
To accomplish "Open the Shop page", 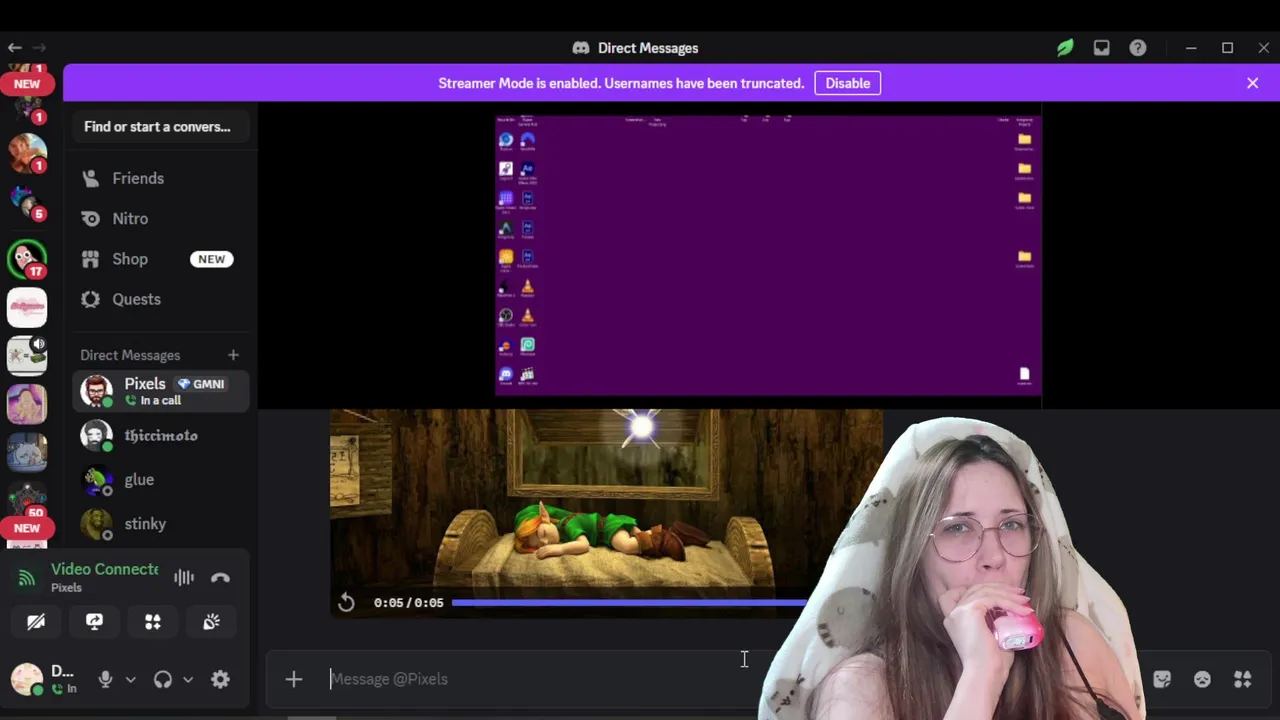I will click(x=160, y=259).
